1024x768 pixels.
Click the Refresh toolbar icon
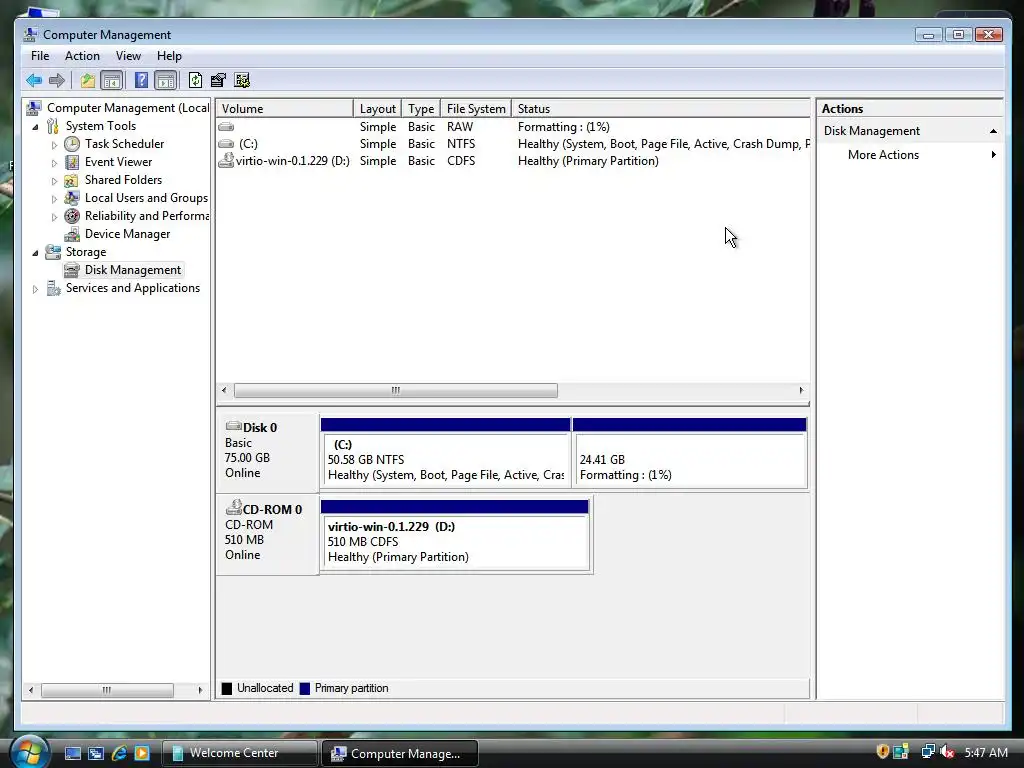(x=195, y=80)
